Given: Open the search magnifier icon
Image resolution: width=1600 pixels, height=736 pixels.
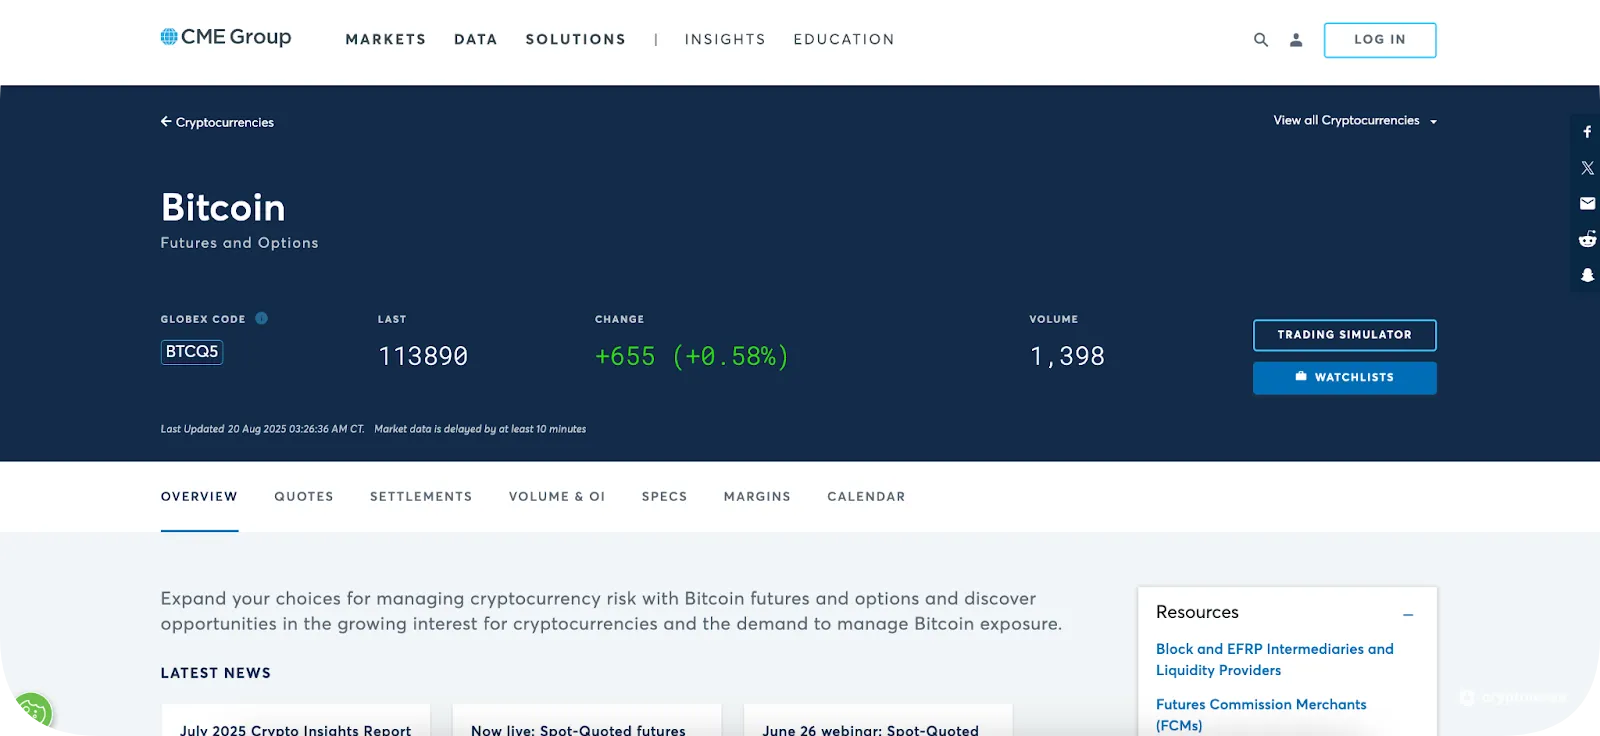Looking at the screenshot, I should (1261, 40).
